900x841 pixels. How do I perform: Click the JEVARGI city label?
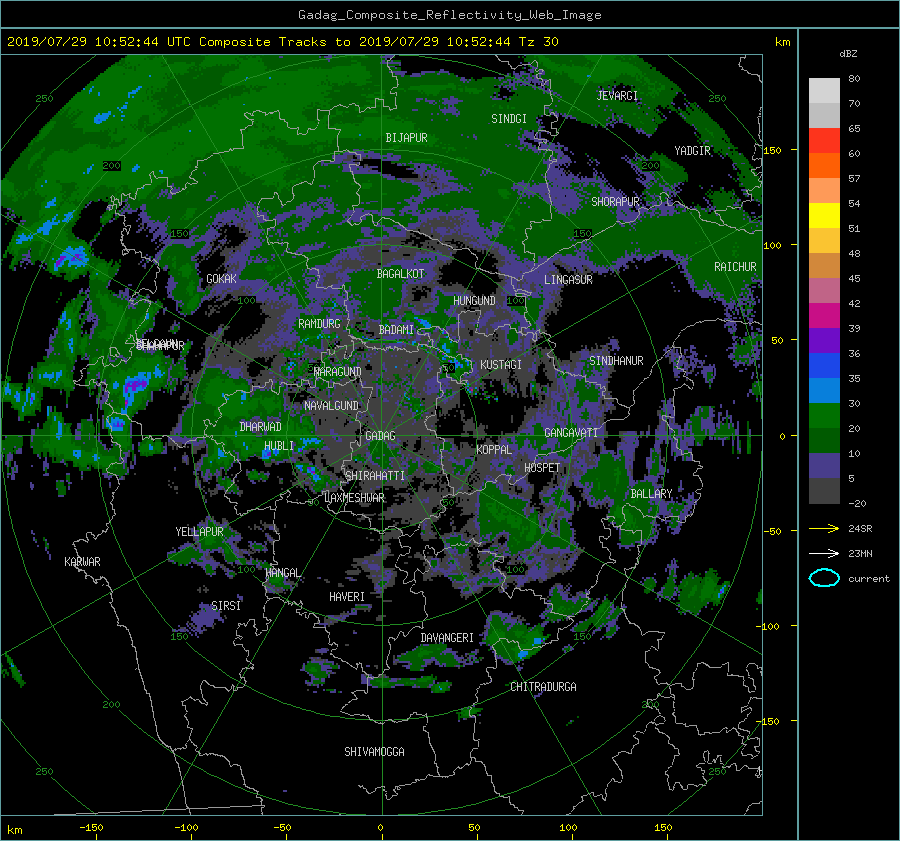point(617,96)
